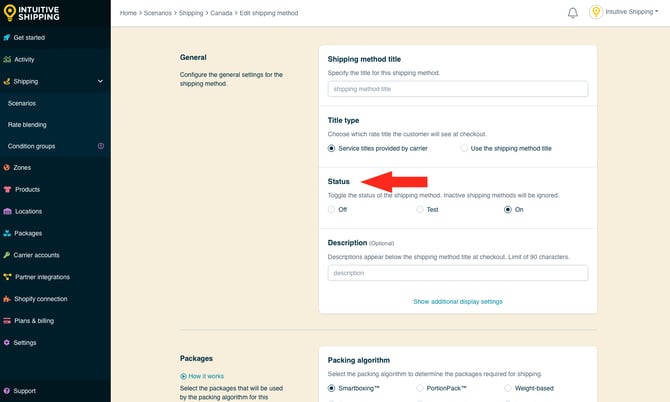Click the Carrier accounts key icon

[6, 255]
